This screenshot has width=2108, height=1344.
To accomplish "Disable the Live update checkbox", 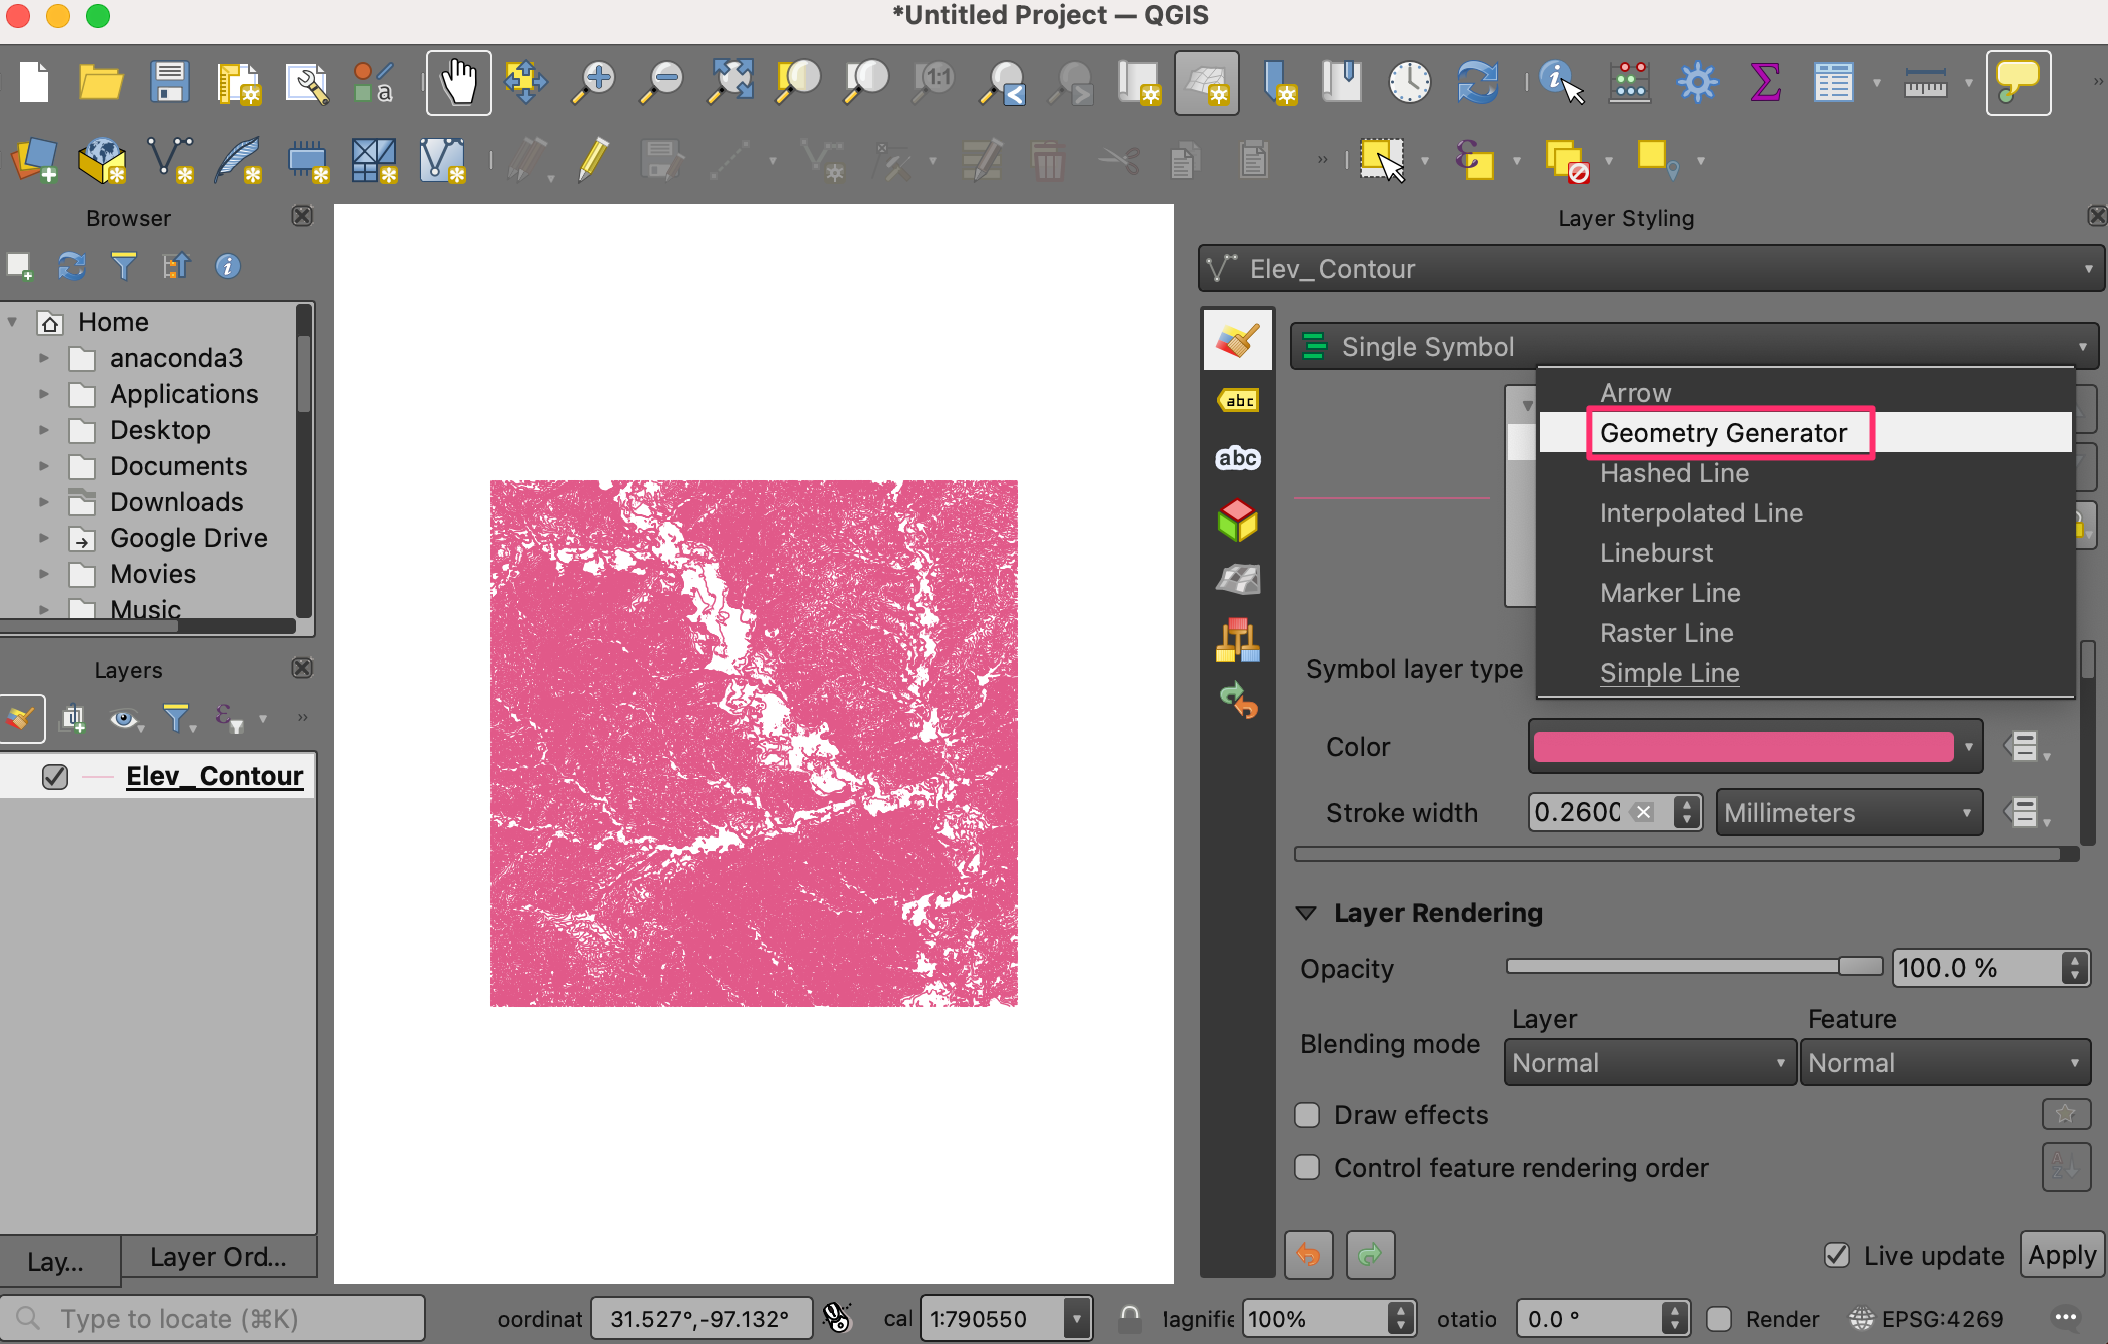I will coord(1837,1255).
